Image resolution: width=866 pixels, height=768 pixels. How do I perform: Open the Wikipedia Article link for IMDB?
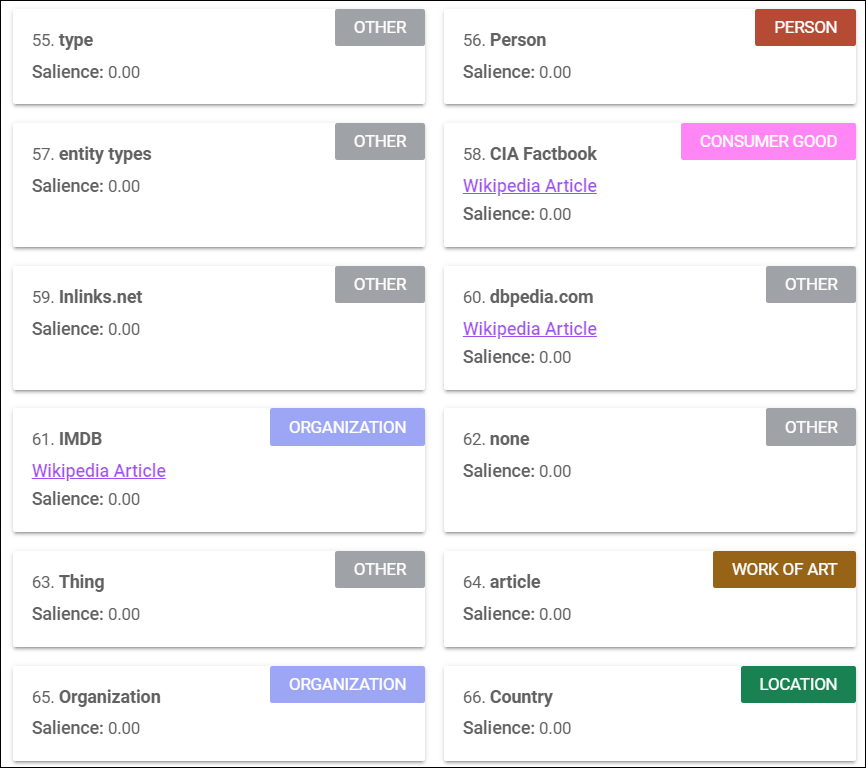(x=98, y=470)
